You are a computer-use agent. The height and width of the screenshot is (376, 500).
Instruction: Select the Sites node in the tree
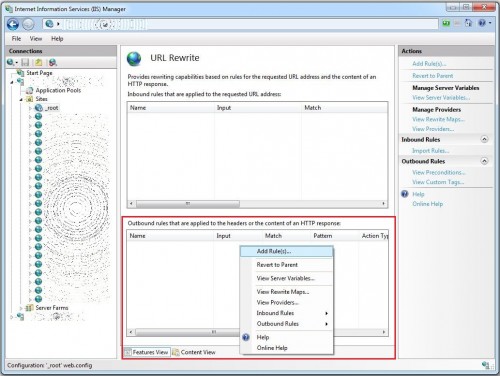(41, 99)
